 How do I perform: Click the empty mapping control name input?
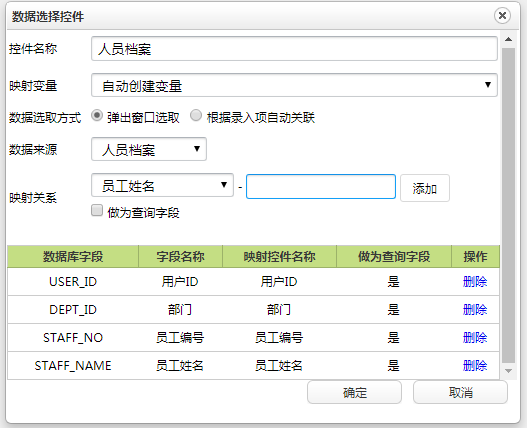(321, 187)
